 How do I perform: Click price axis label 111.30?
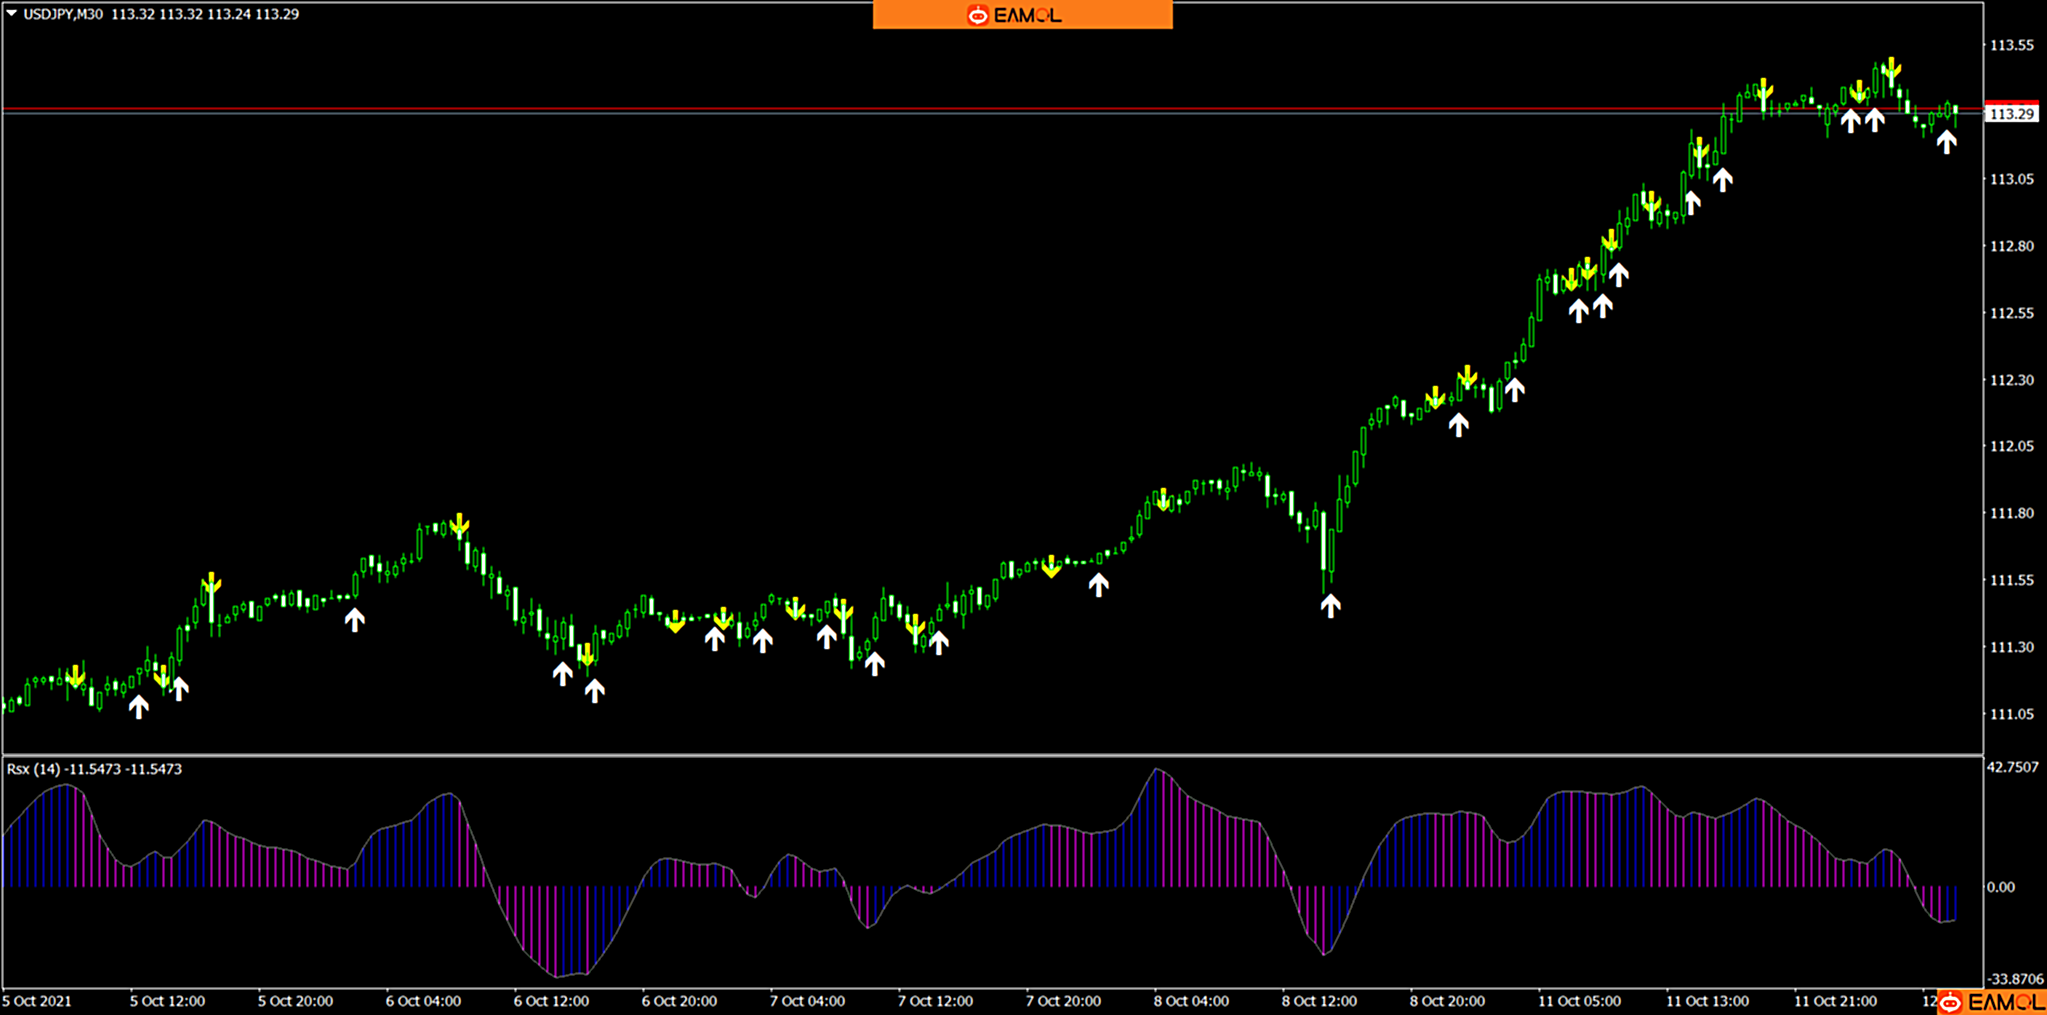point(2011,647)
